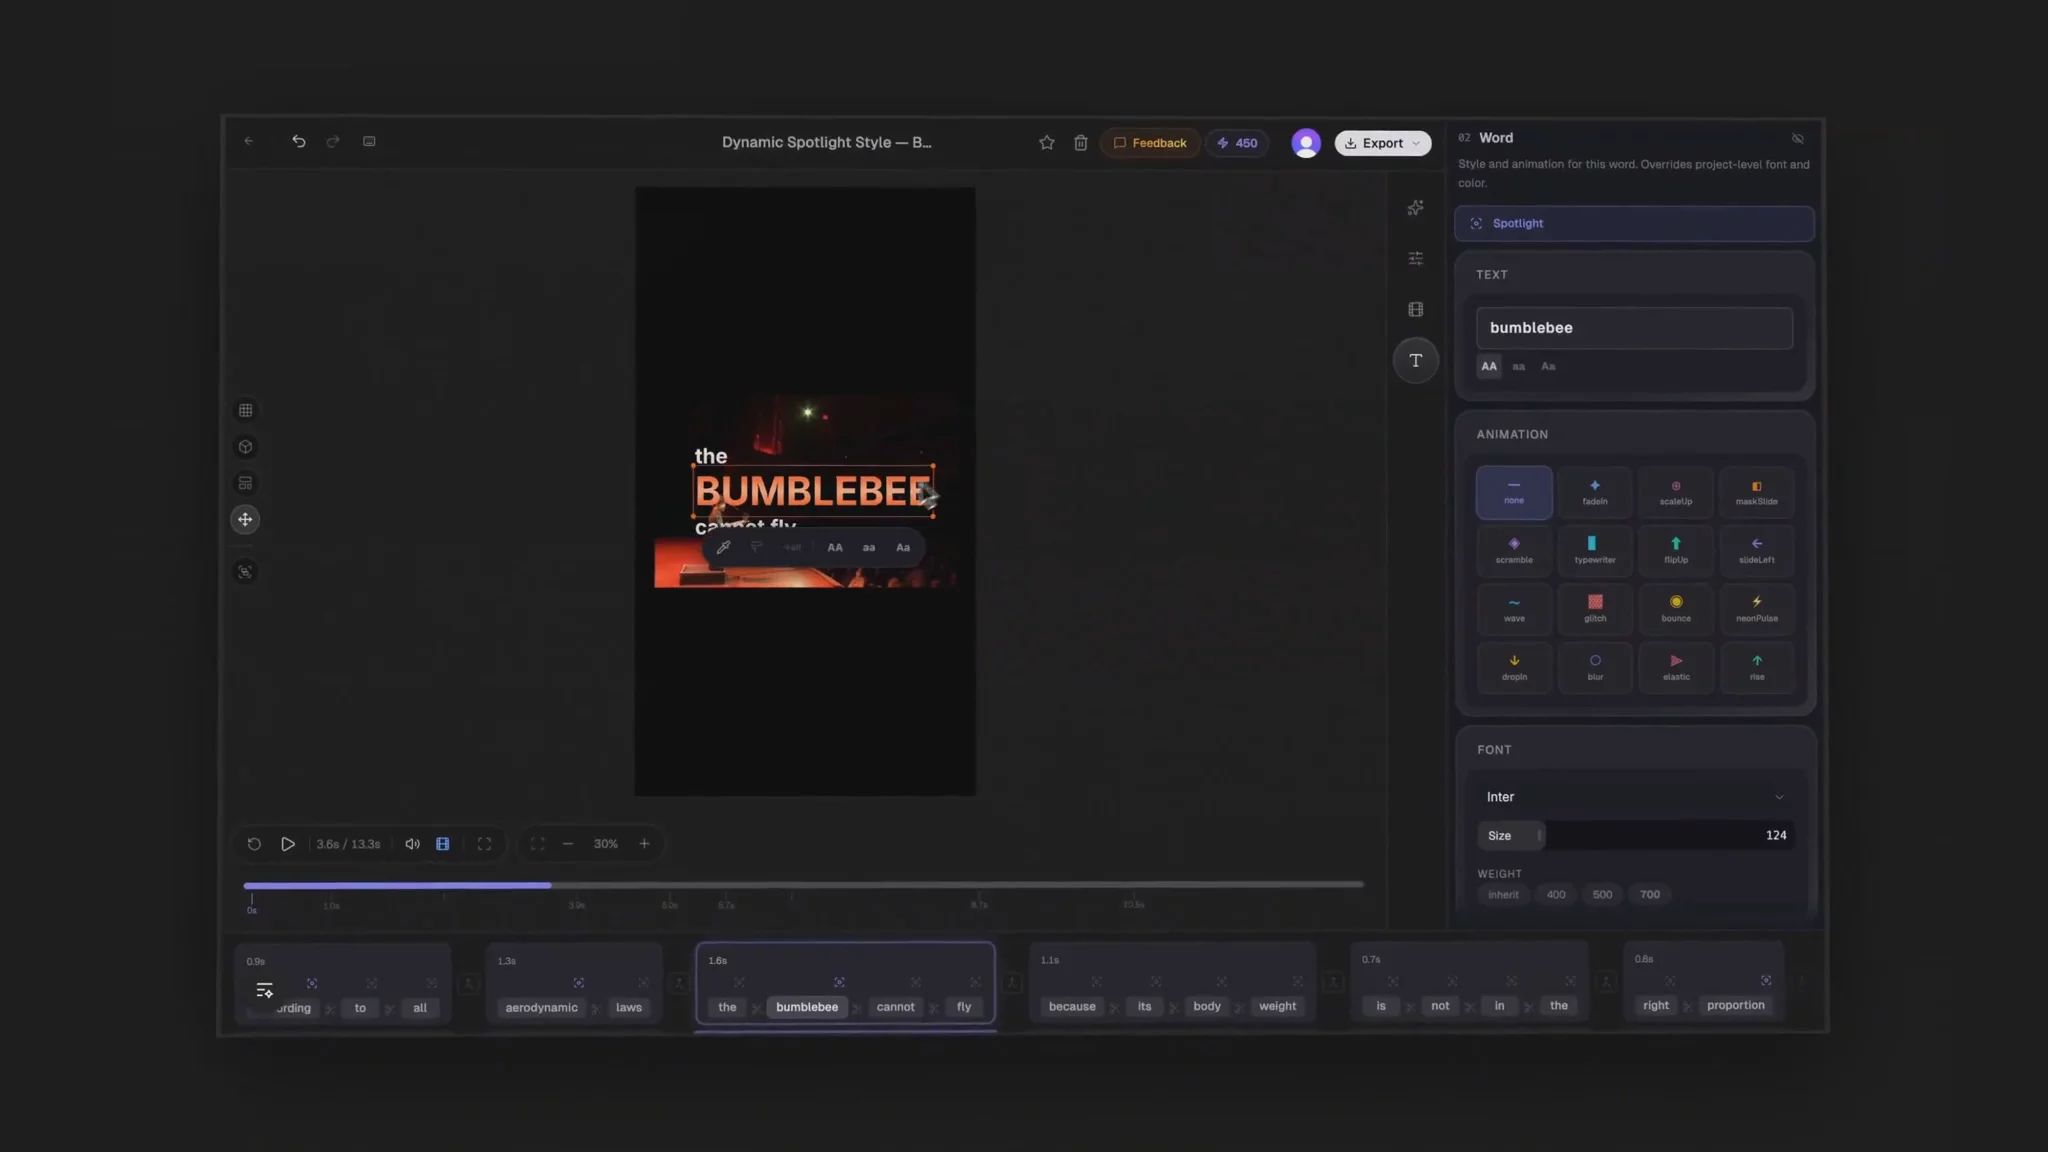Open the user avatar menu
This screenshot has height=1152, width=2048.
click(x=1306, y=143)
